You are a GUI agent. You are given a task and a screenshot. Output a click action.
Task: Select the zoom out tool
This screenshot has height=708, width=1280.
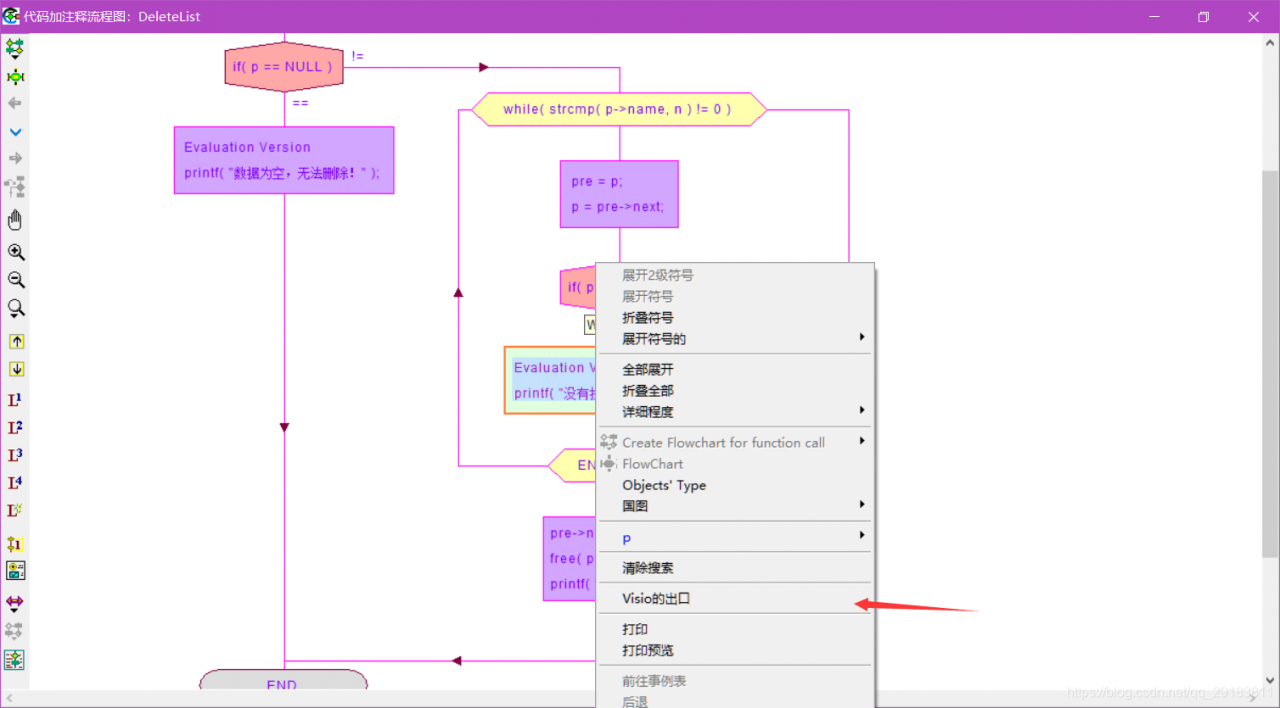(15, 280)
